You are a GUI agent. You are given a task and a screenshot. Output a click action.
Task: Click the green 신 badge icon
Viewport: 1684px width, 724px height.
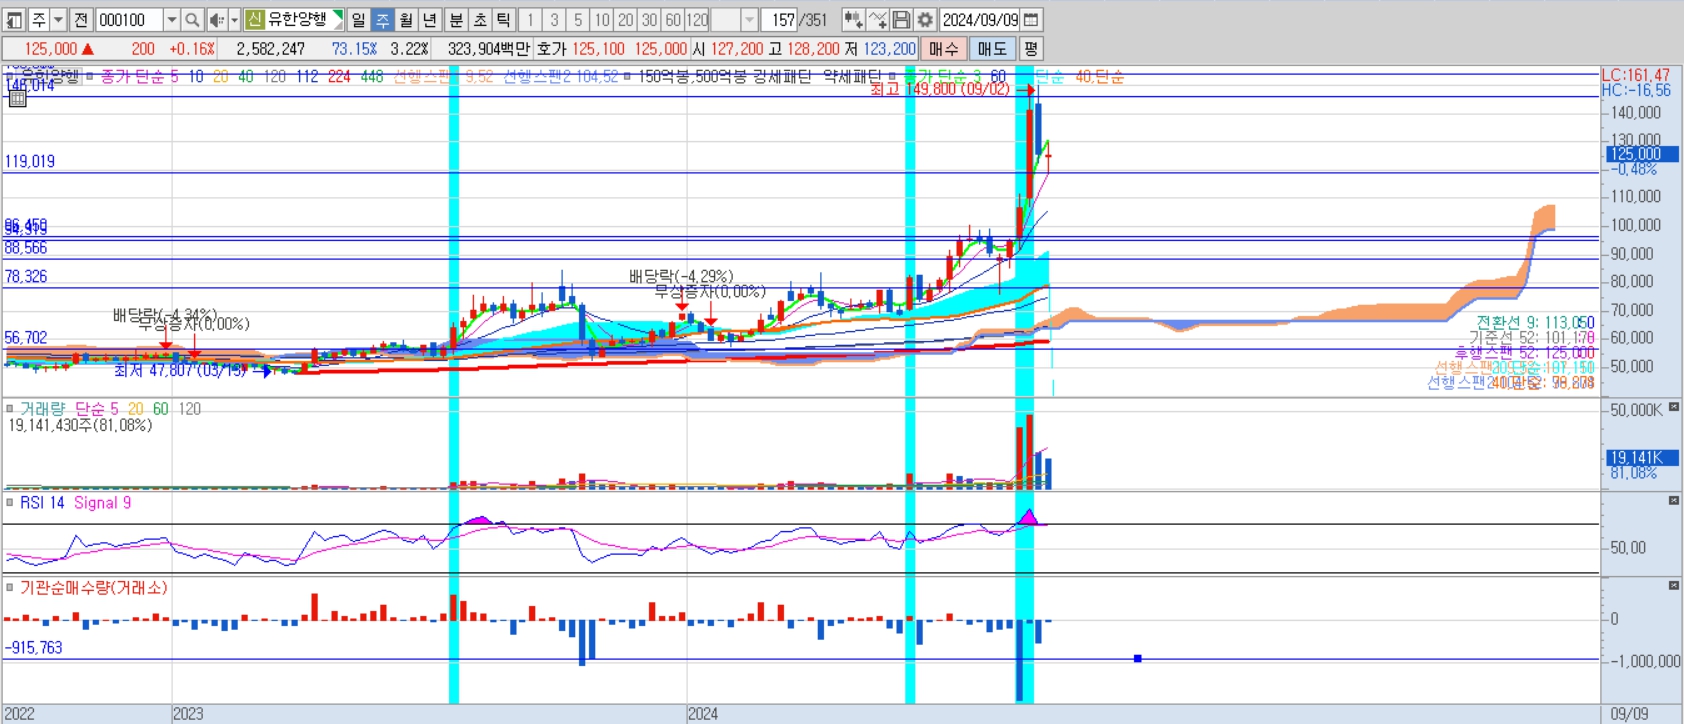click(x=254, y=19)
